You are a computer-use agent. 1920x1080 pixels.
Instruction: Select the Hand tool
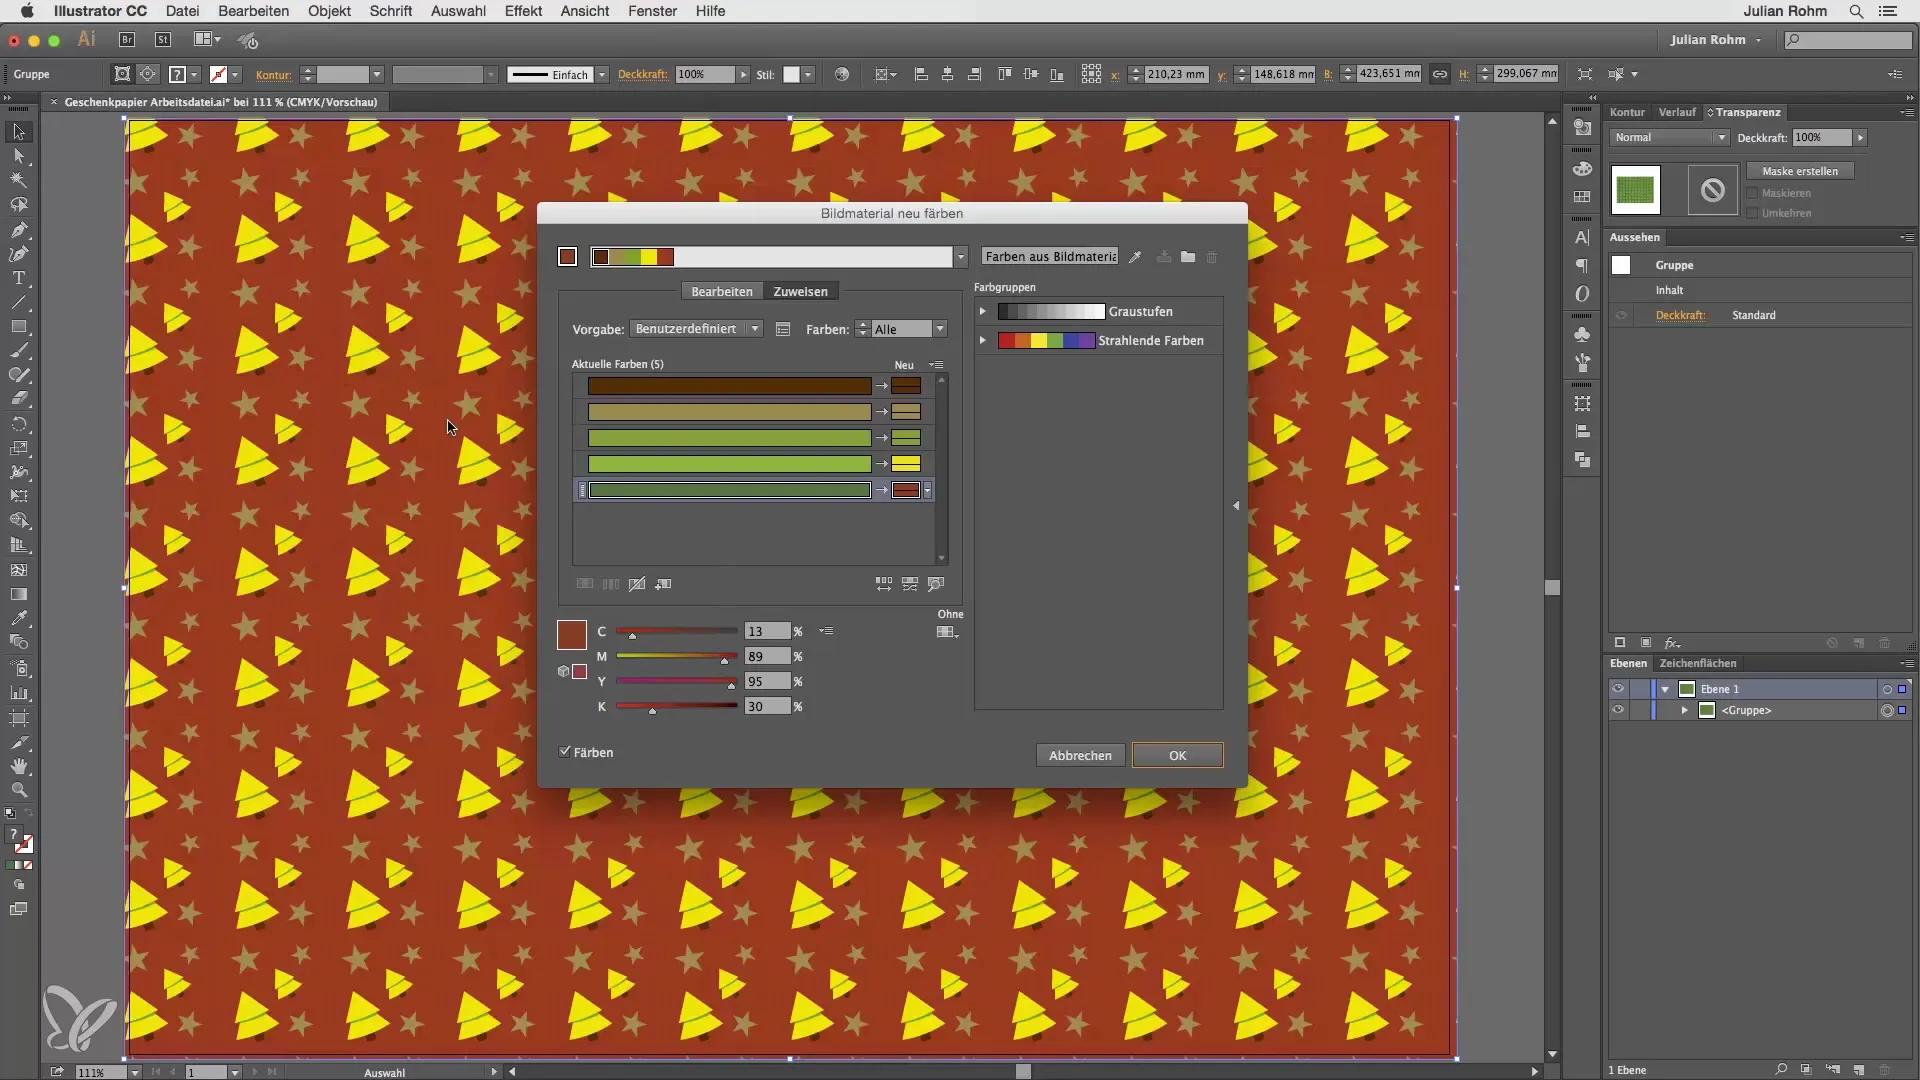[x=18, y=766]
